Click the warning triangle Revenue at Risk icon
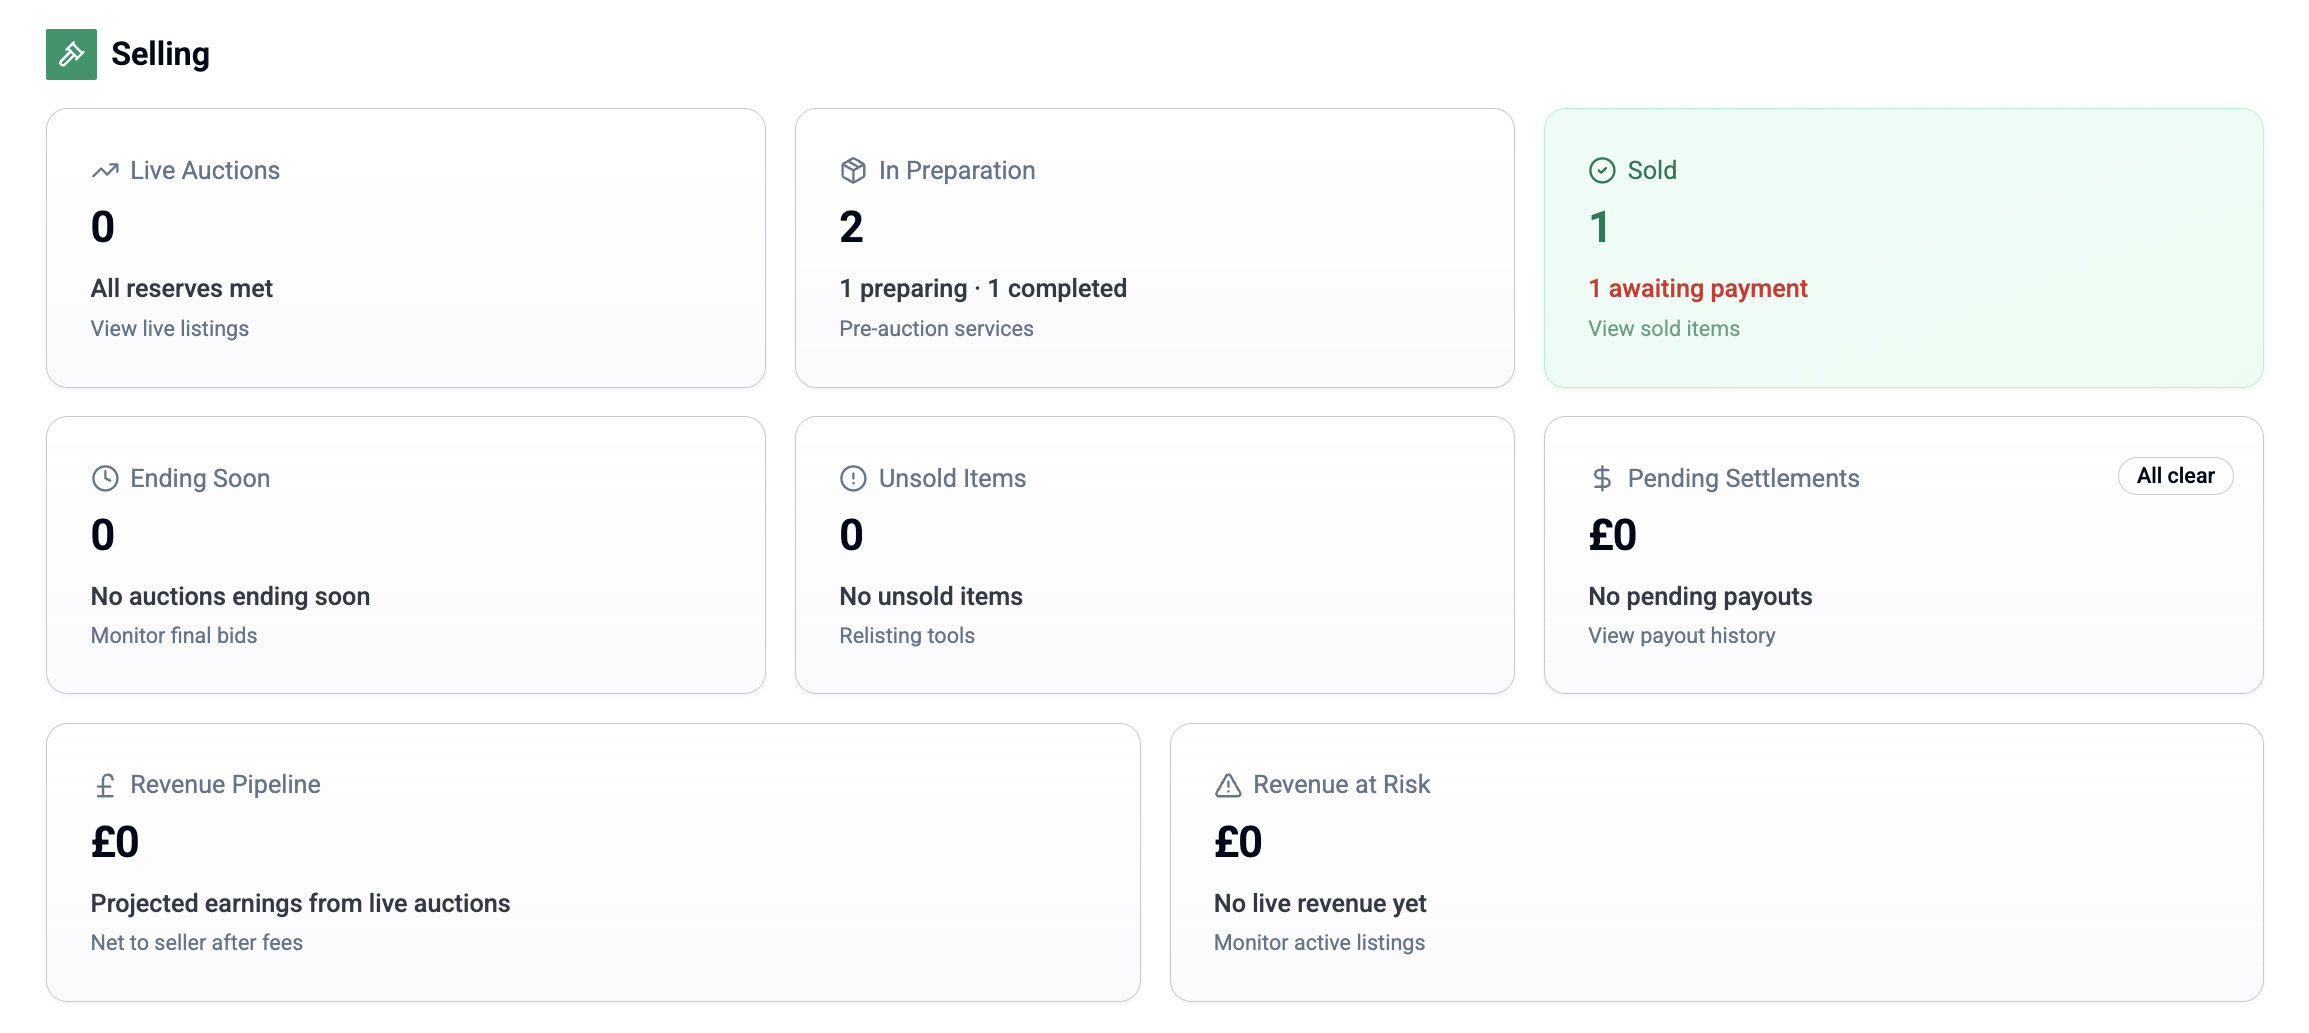Screen dimensions: 2309x1033 tap(1228, 786)
